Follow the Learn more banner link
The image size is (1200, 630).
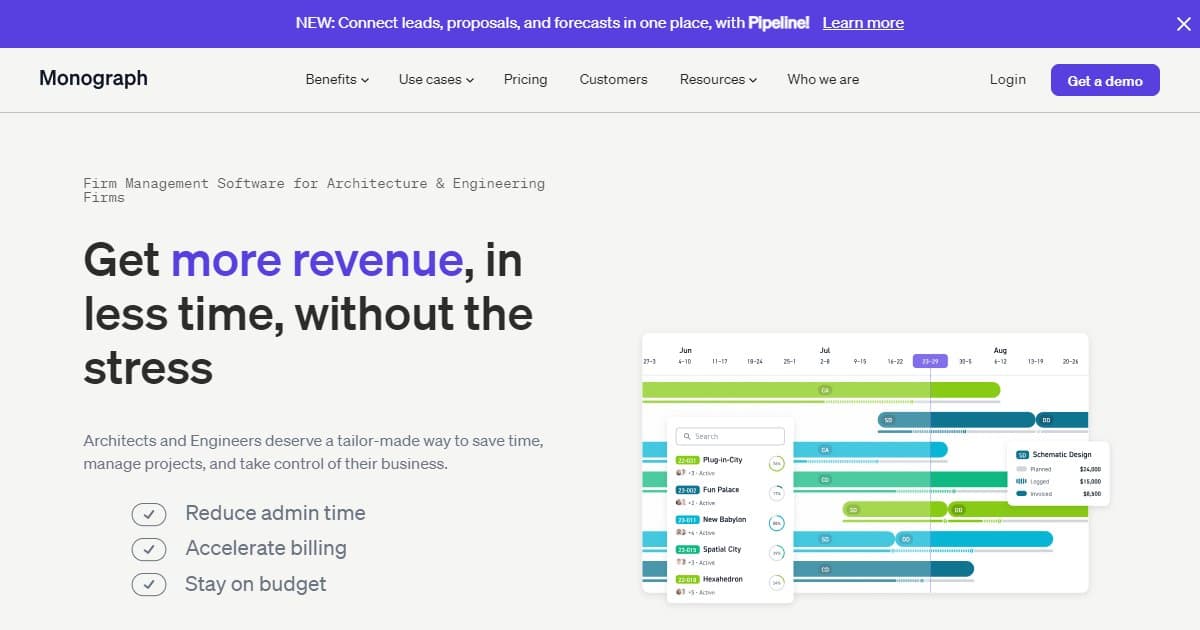coord(863,23)
